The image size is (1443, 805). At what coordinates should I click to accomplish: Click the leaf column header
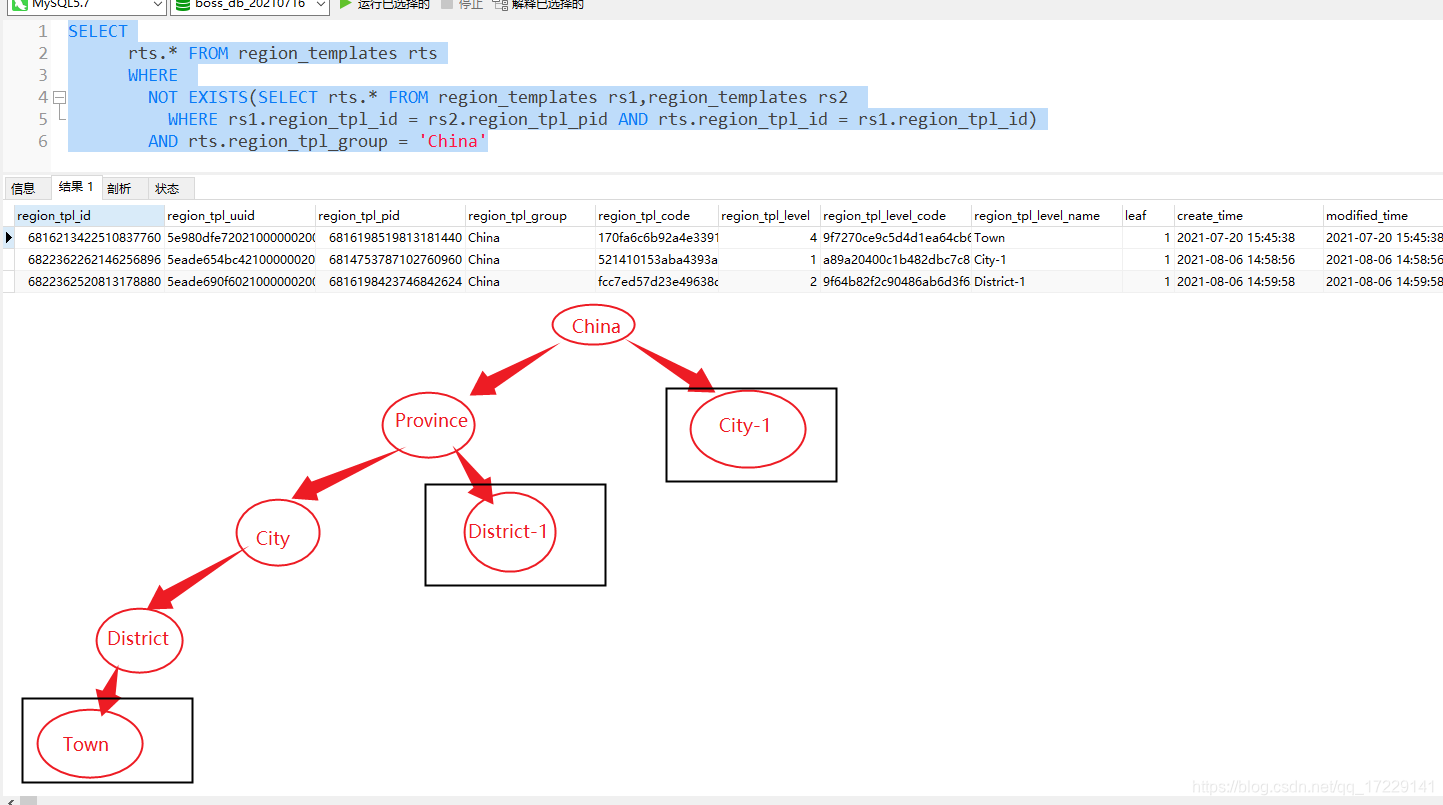[x=1136, y=215]
